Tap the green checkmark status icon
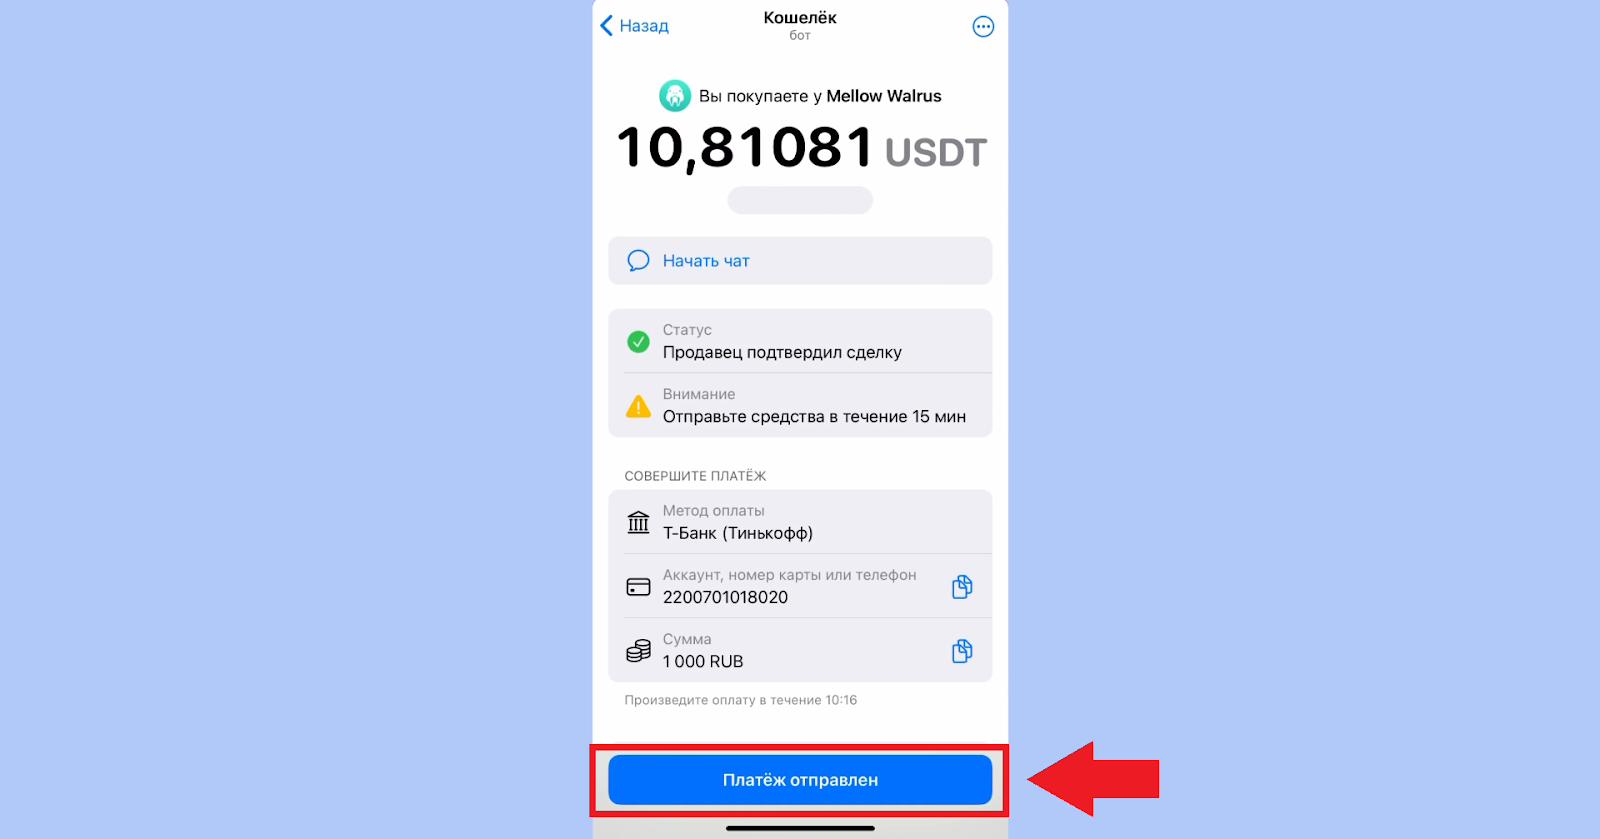This screenshot has width=1600, height=839. pos(638,342)
